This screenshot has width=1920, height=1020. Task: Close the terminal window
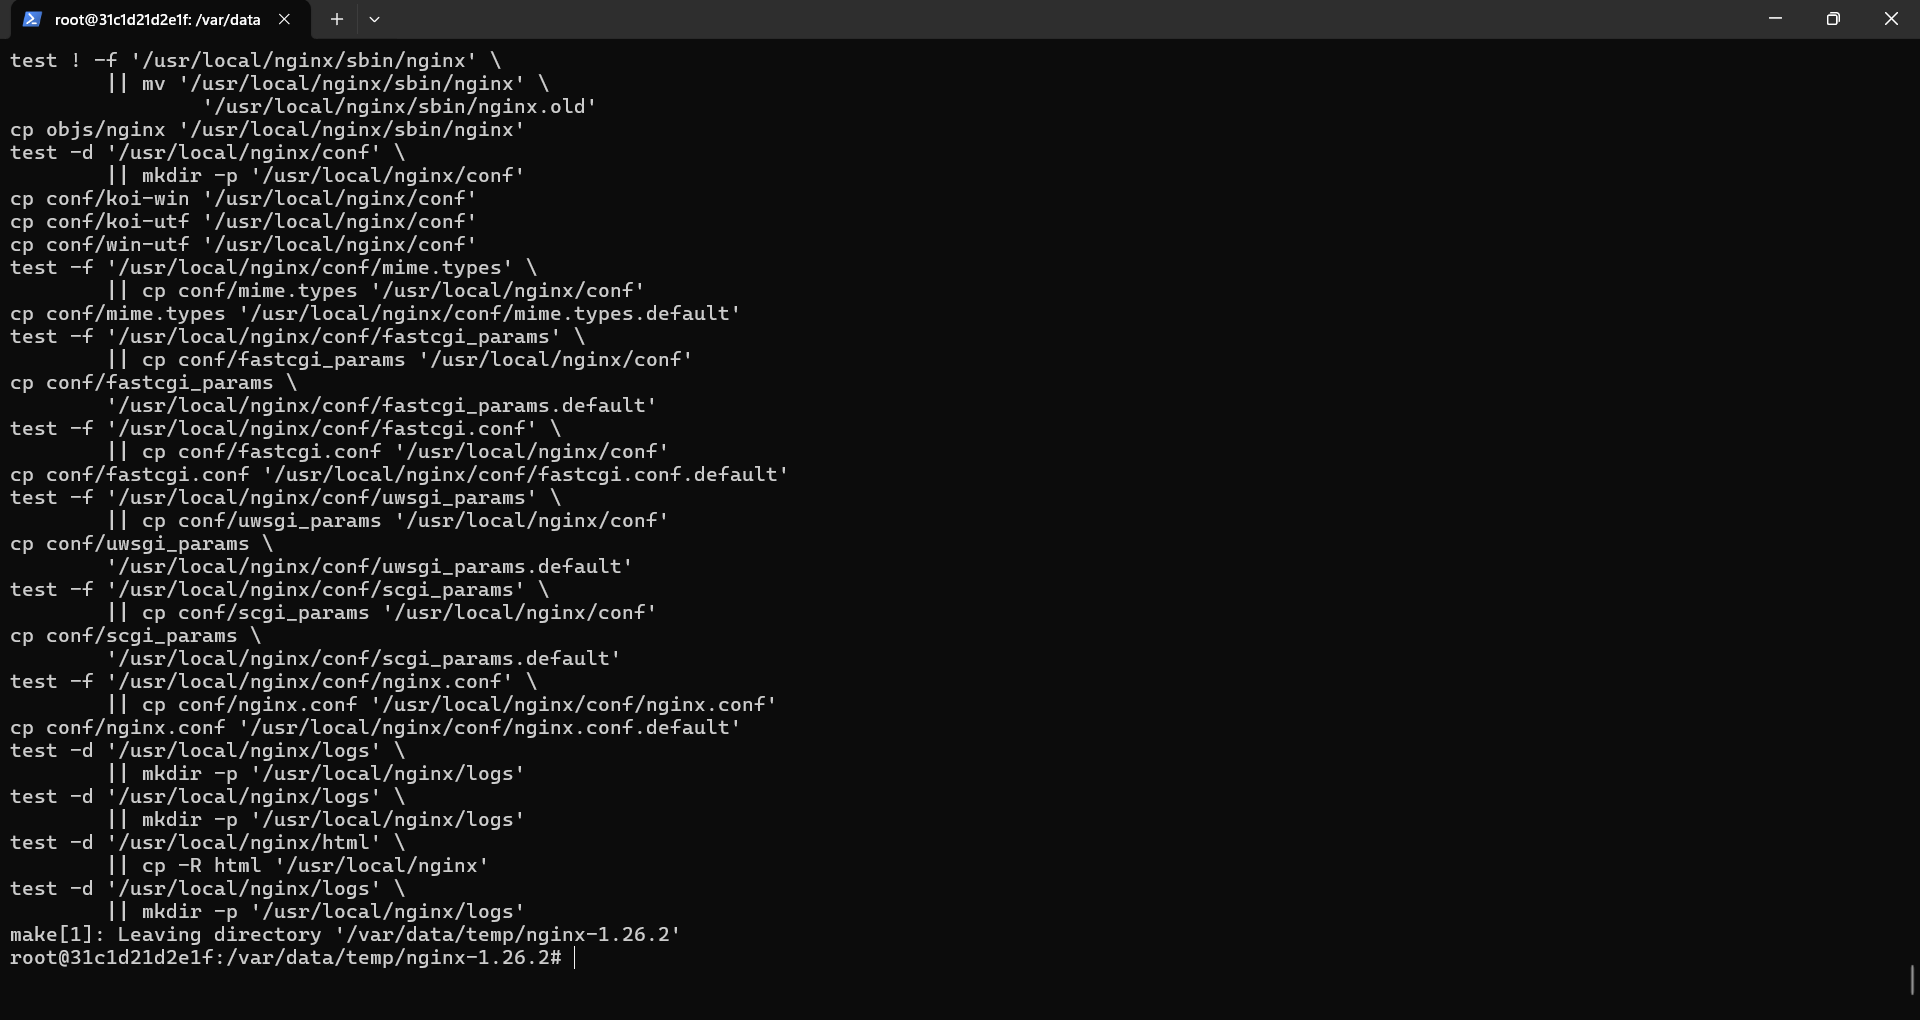1891,19
